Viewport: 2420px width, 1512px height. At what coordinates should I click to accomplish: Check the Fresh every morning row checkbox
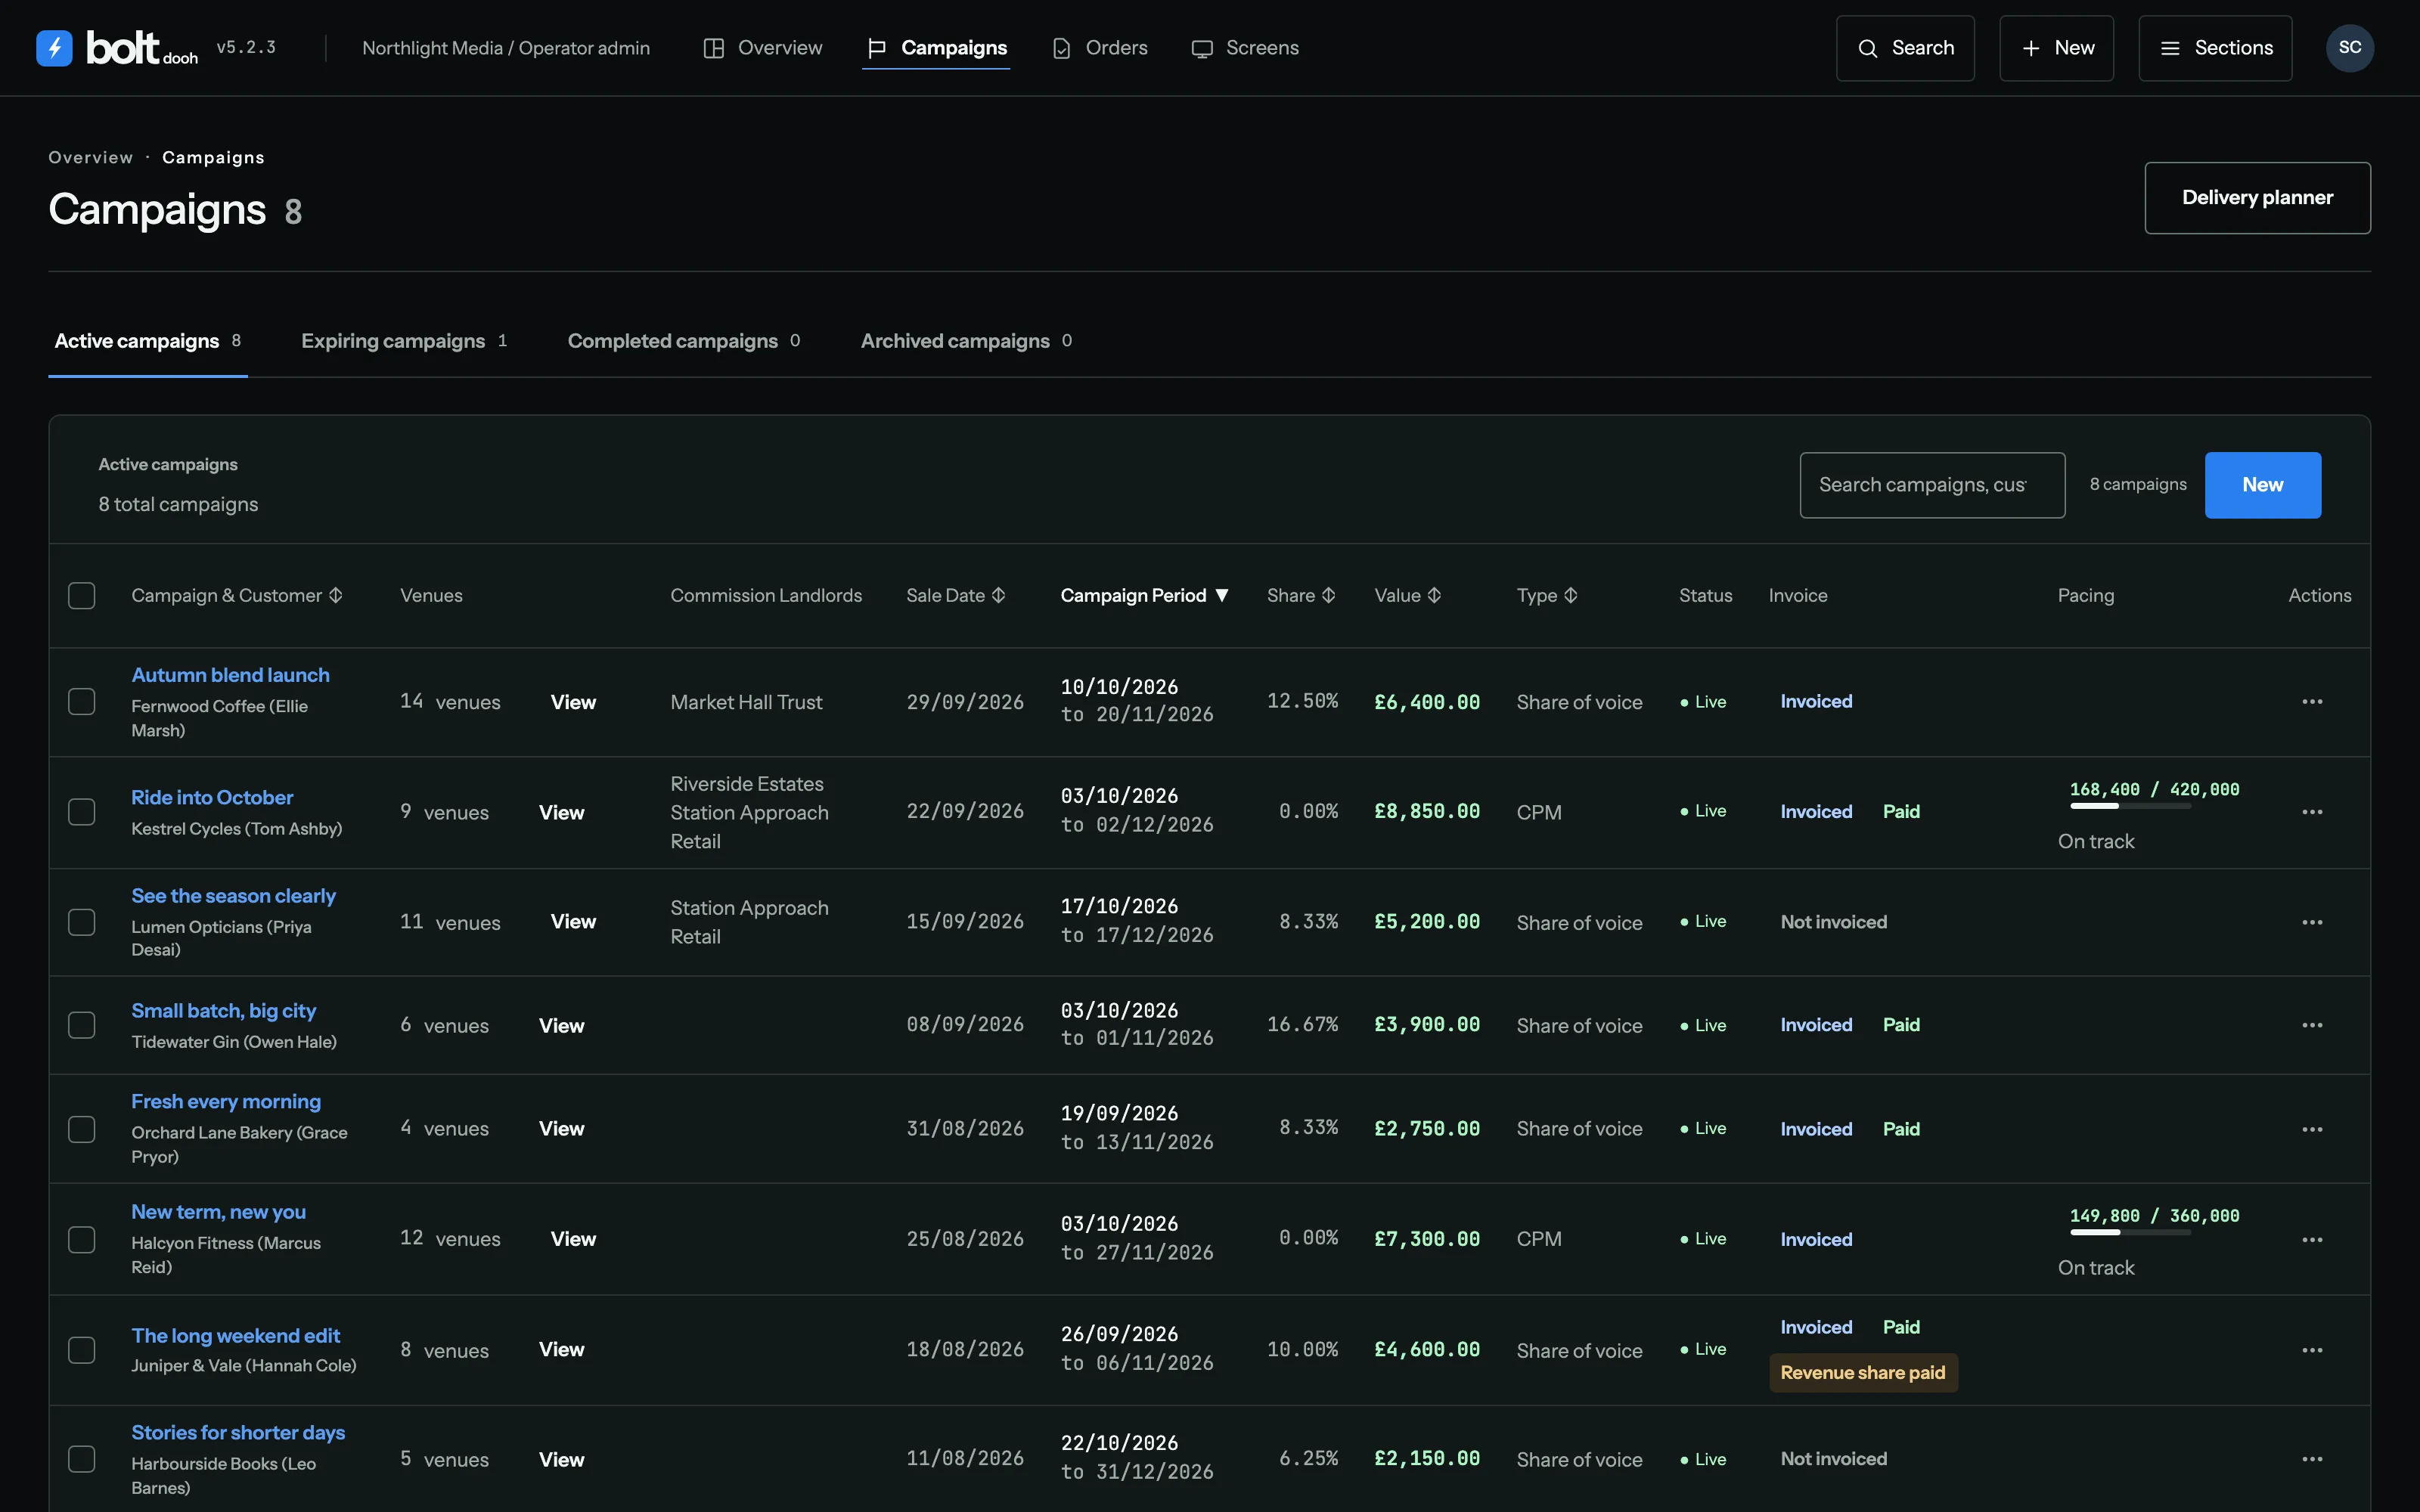click(x=82, y=1129)
